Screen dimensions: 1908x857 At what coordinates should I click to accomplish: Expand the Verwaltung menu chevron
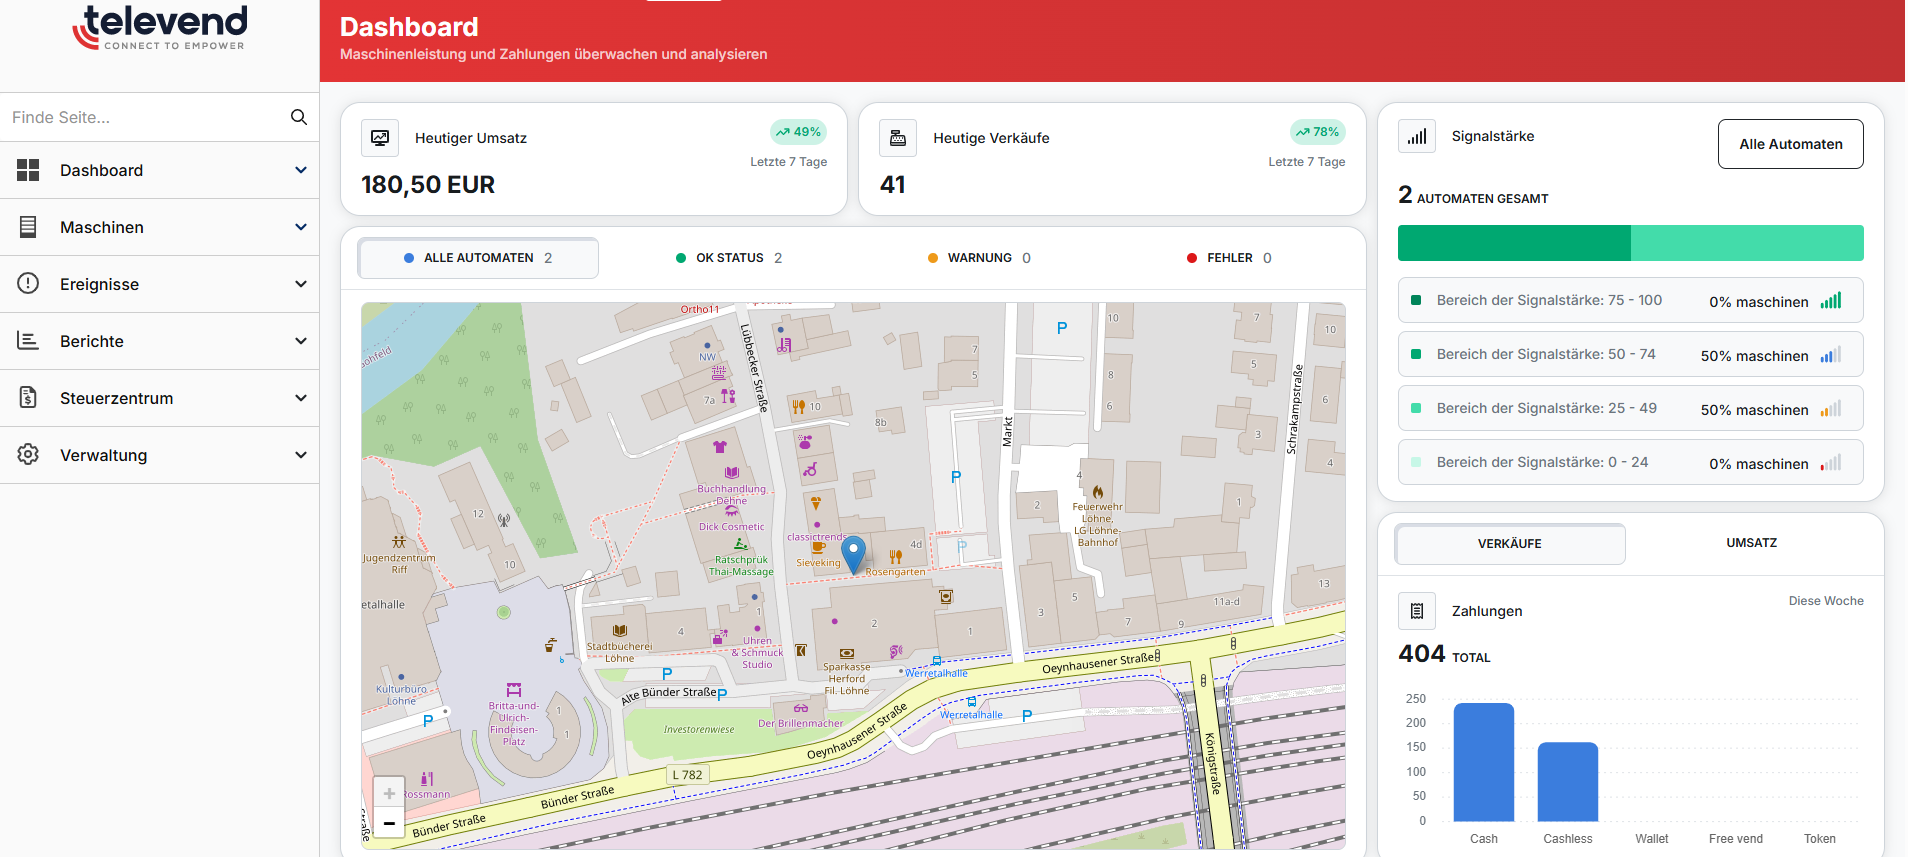tap(301, 455)
